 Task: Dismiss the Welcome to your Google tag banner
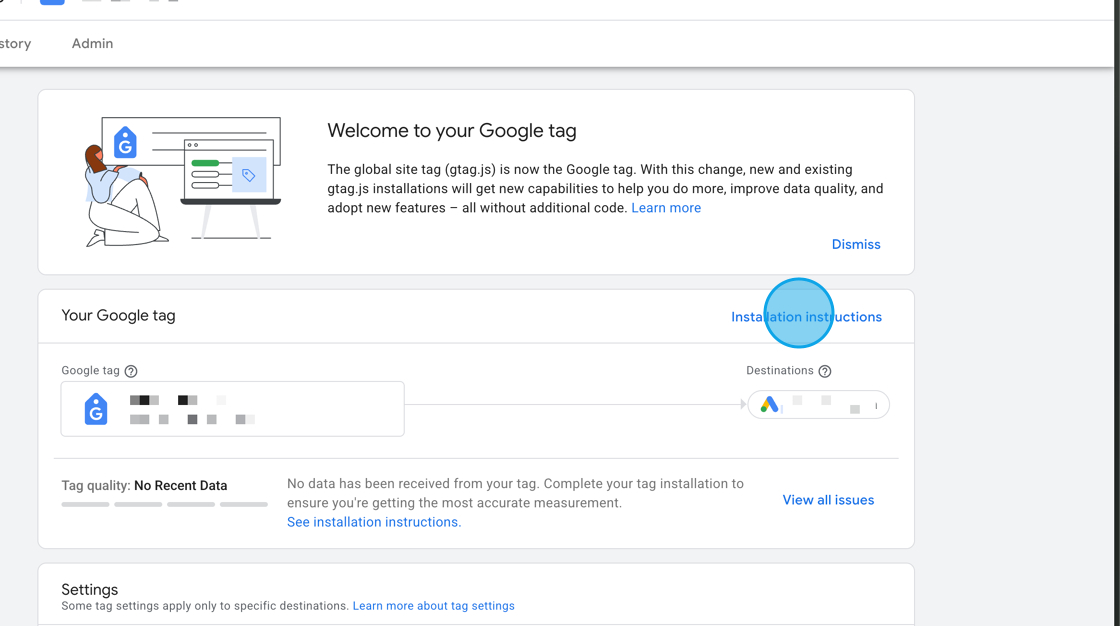click(x=856, y=244)
